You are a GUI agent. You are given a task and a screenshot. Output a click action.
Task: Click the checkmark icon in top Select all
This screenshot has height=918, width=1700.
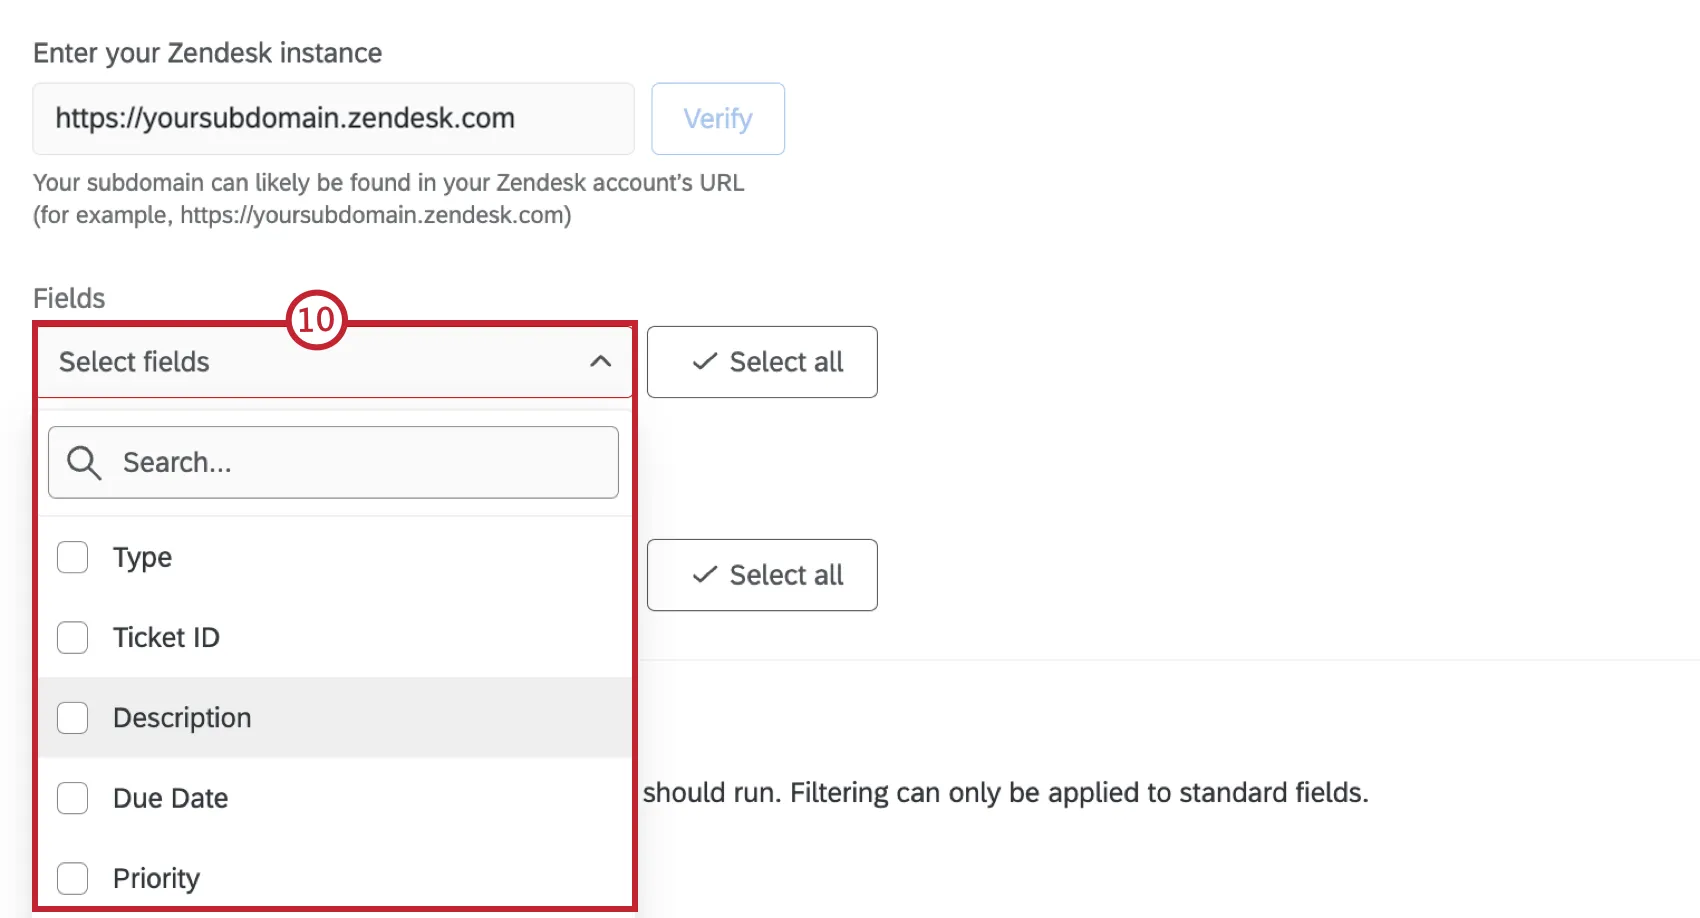[x=706, y=362]
